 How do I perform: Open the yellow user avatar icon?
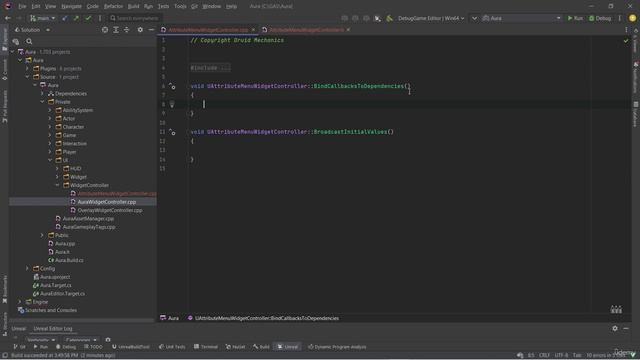click(632, 18)
